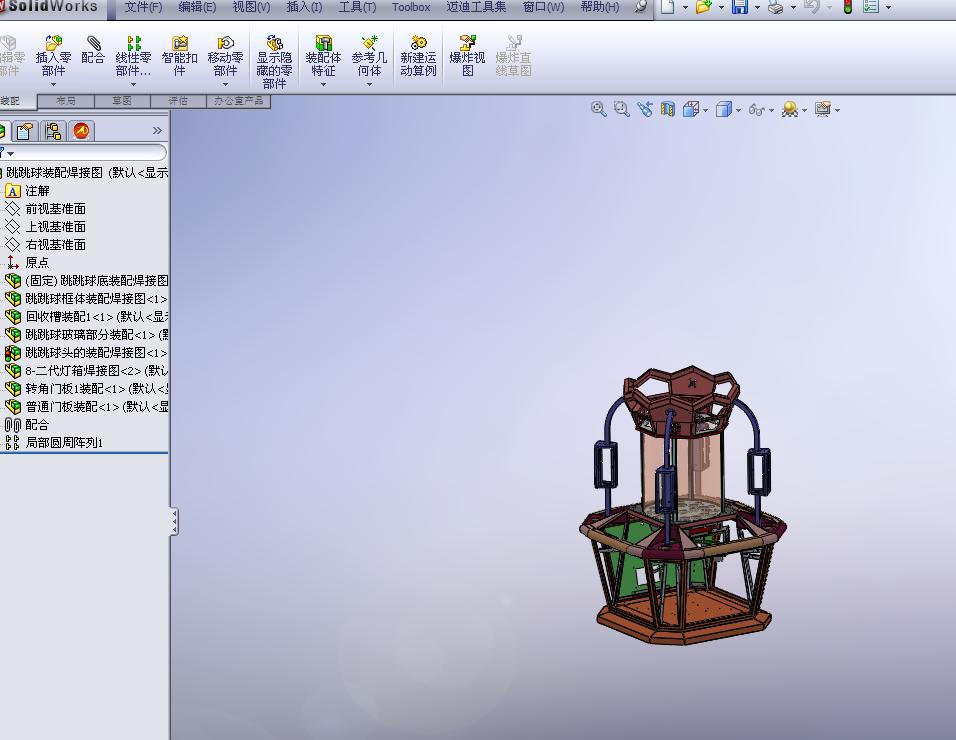Open the 工具(T) menu
This screenshot has height=740, width=956.
click(x=357, y=7)
